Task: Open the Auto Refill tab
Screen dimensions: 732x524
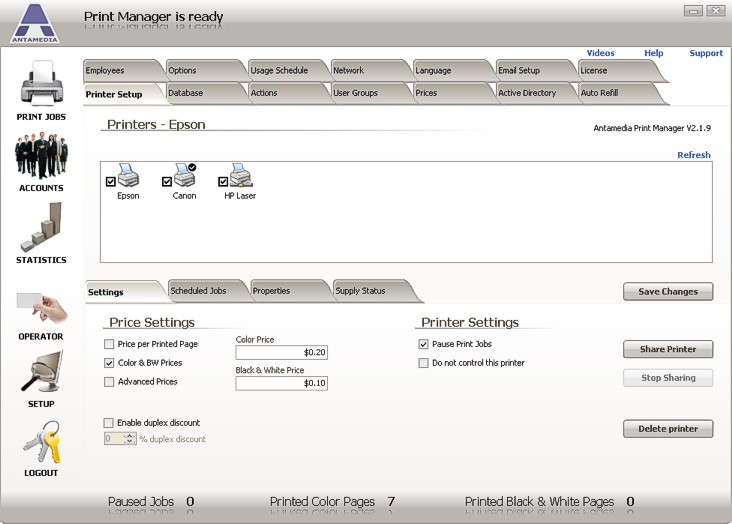Action: coord(619,93)
